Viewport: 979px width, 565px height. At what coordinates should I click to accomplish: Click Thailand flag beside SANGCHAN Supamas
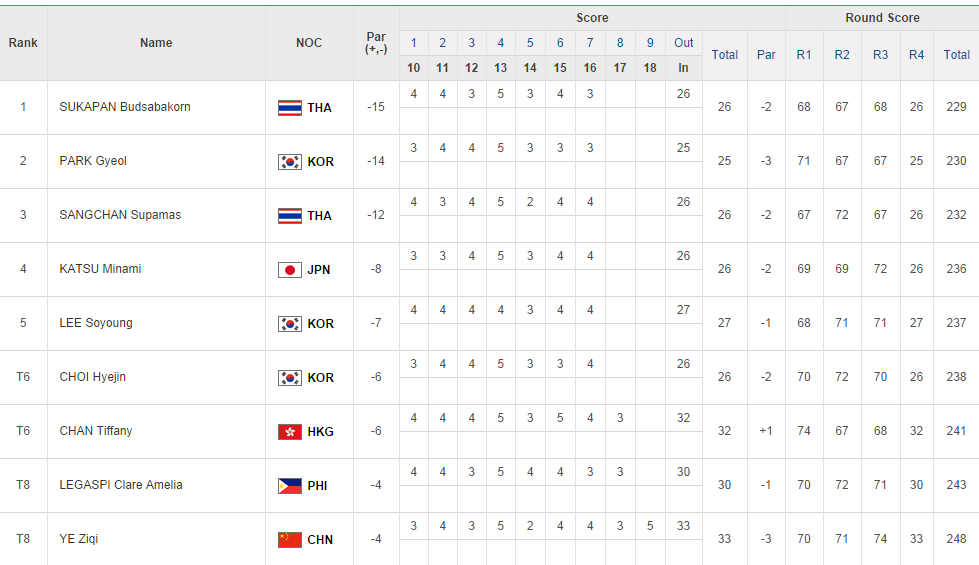(x=290, y=216)
